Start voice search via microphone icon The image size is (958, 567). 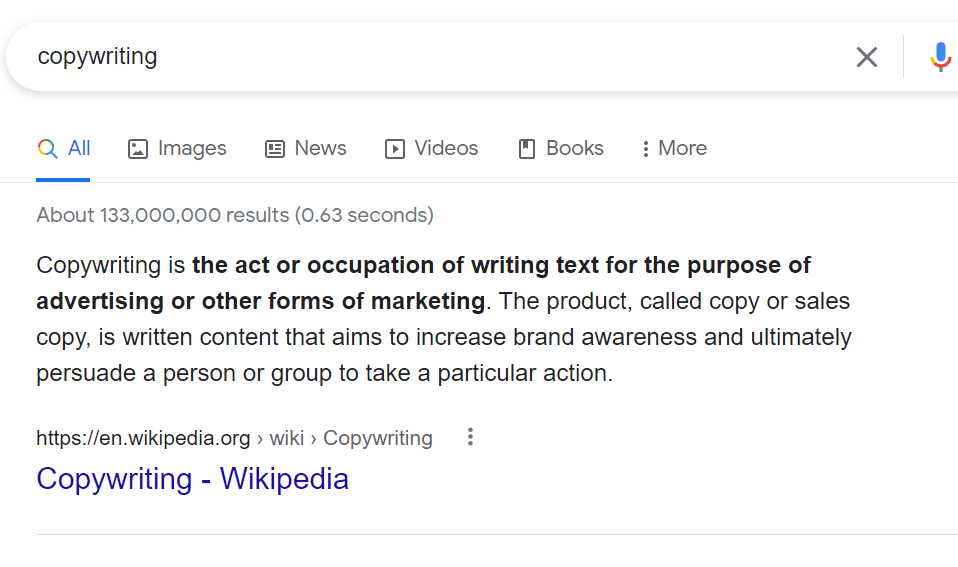coord(940,57)
